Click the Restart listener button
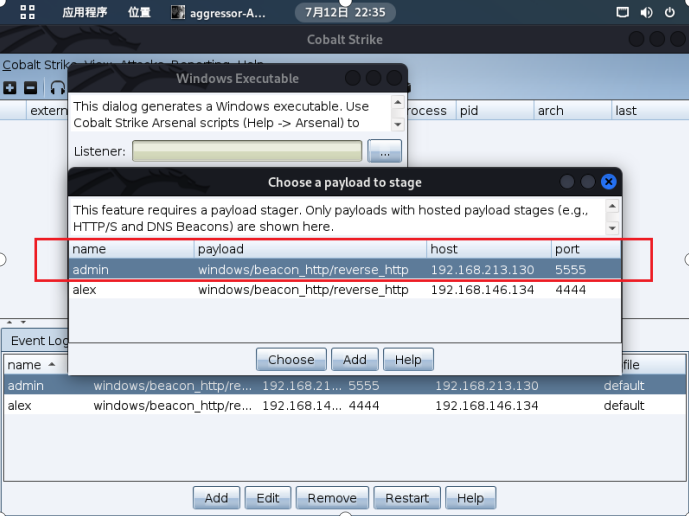The image size is (689, 516). click(x=407, y=498)
